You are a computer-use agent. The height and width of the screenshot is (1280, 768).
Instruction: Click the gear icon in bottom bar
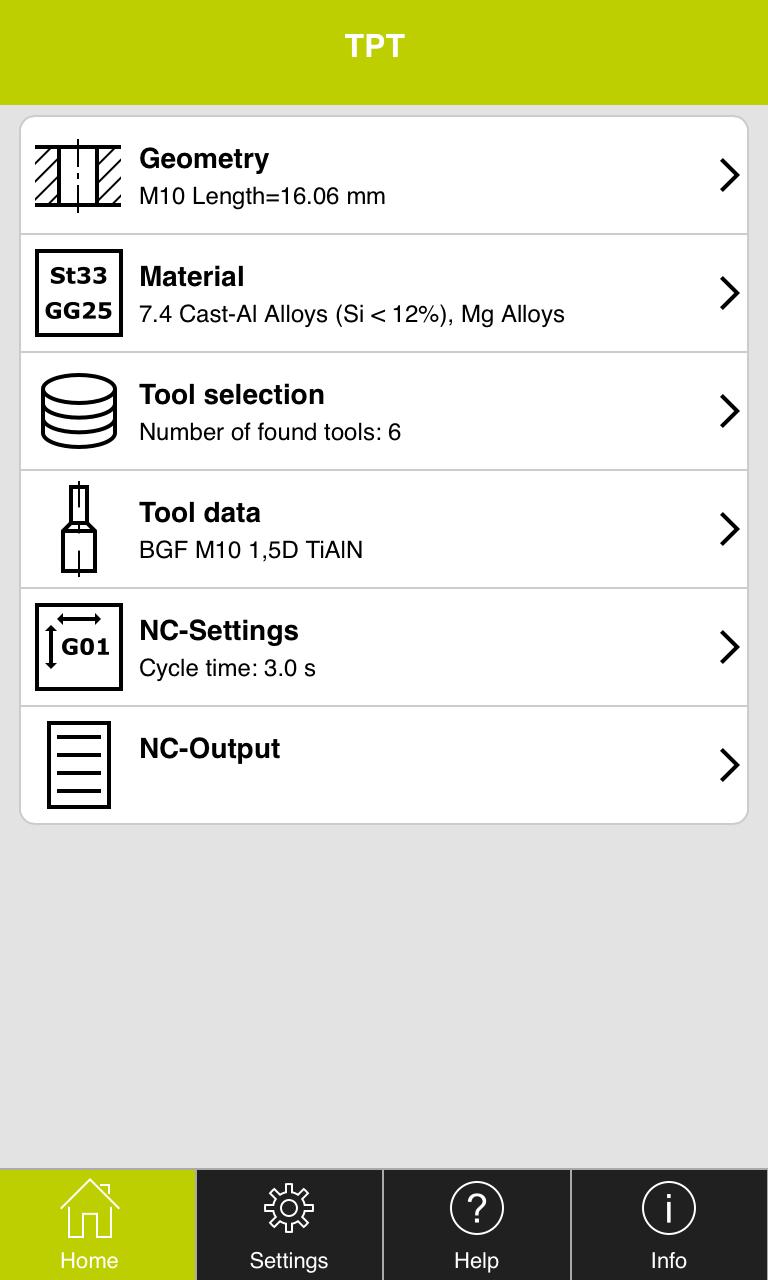[289, 1208]
